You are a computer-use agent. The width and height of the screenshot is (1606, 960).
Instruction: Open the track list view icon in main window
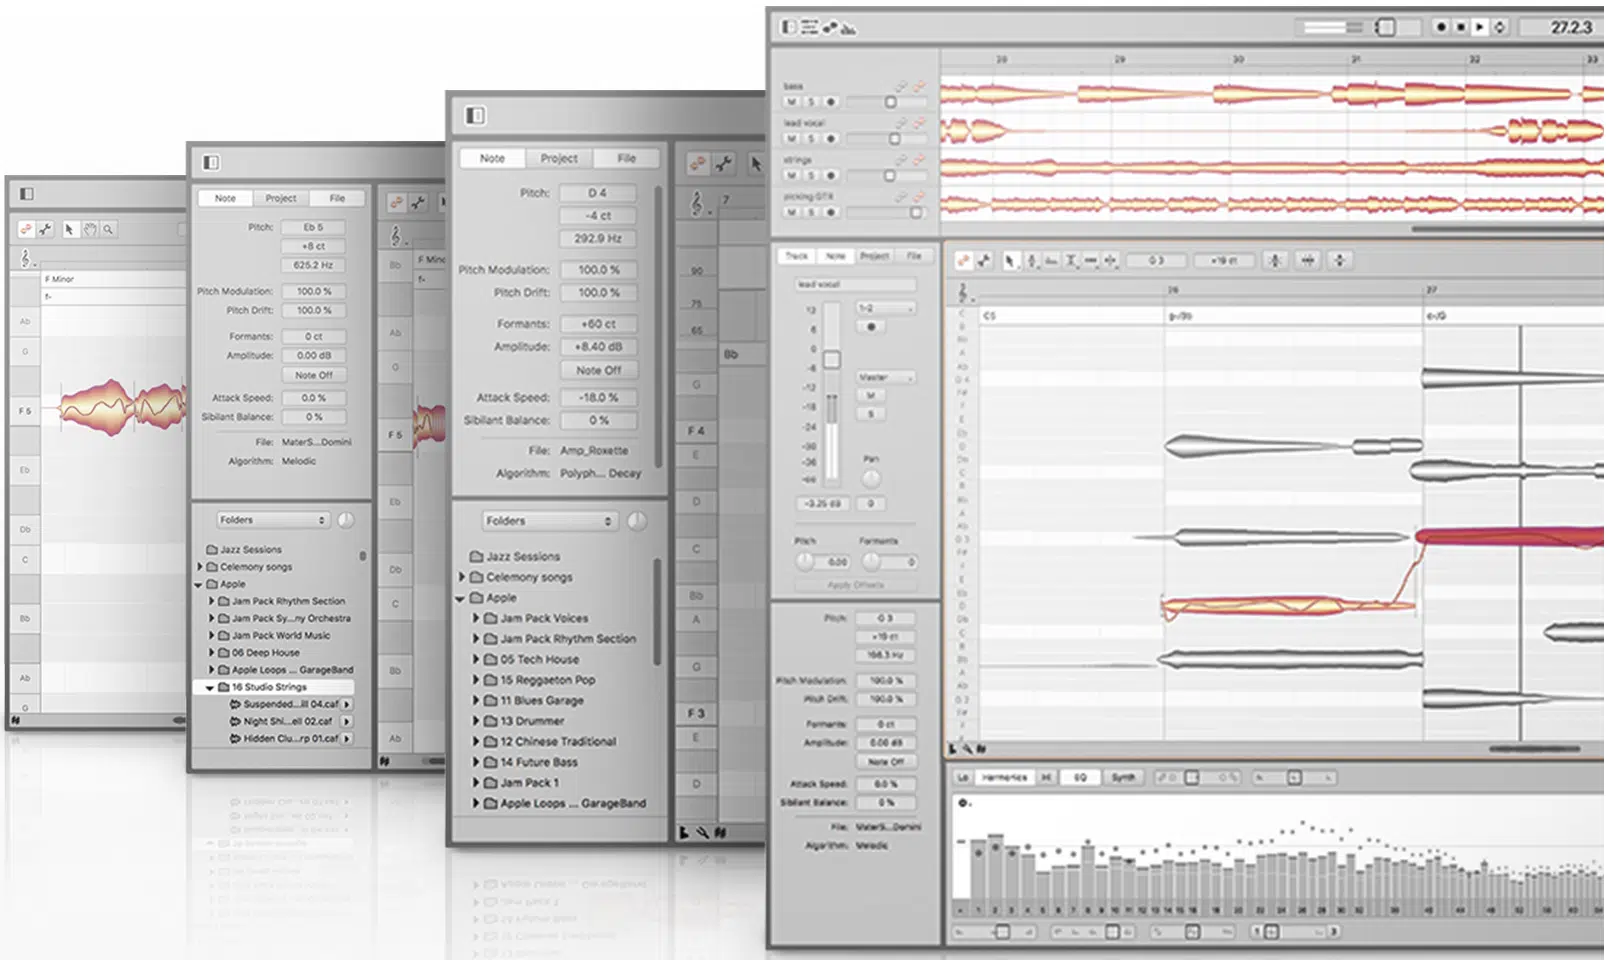point(809,27)
